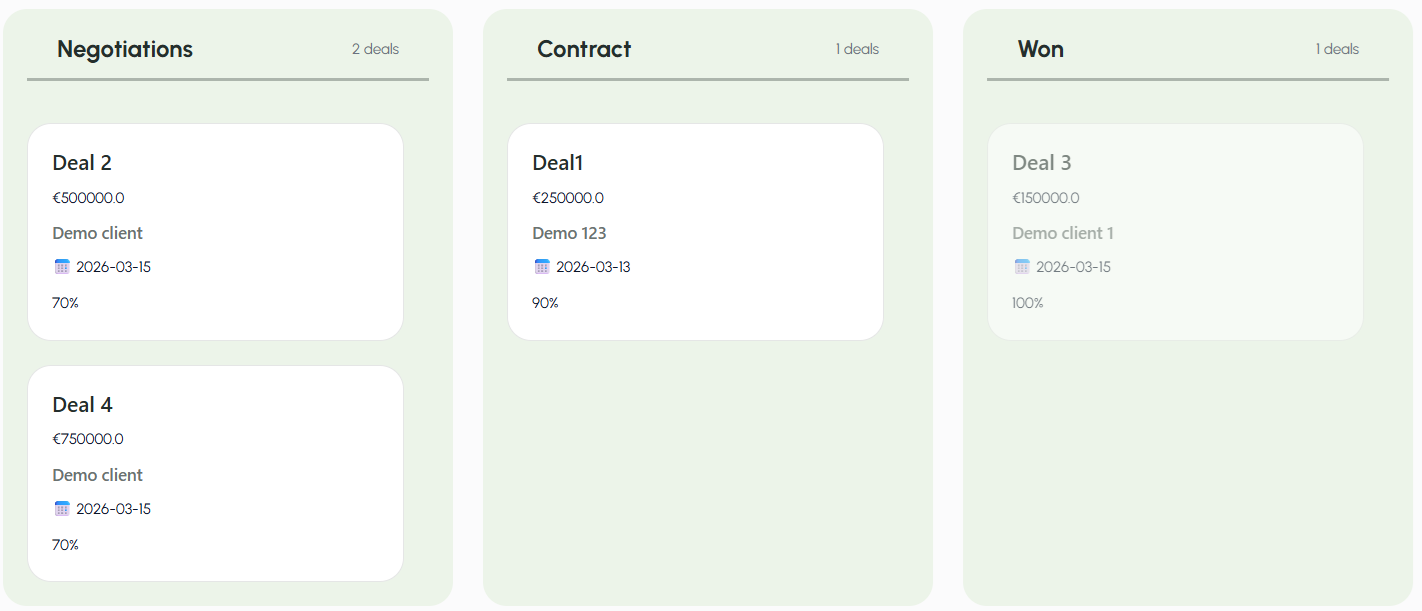Select the Negotiations column header
The height and width of the screenshot is (611, 1422).
tap(125, 49)
